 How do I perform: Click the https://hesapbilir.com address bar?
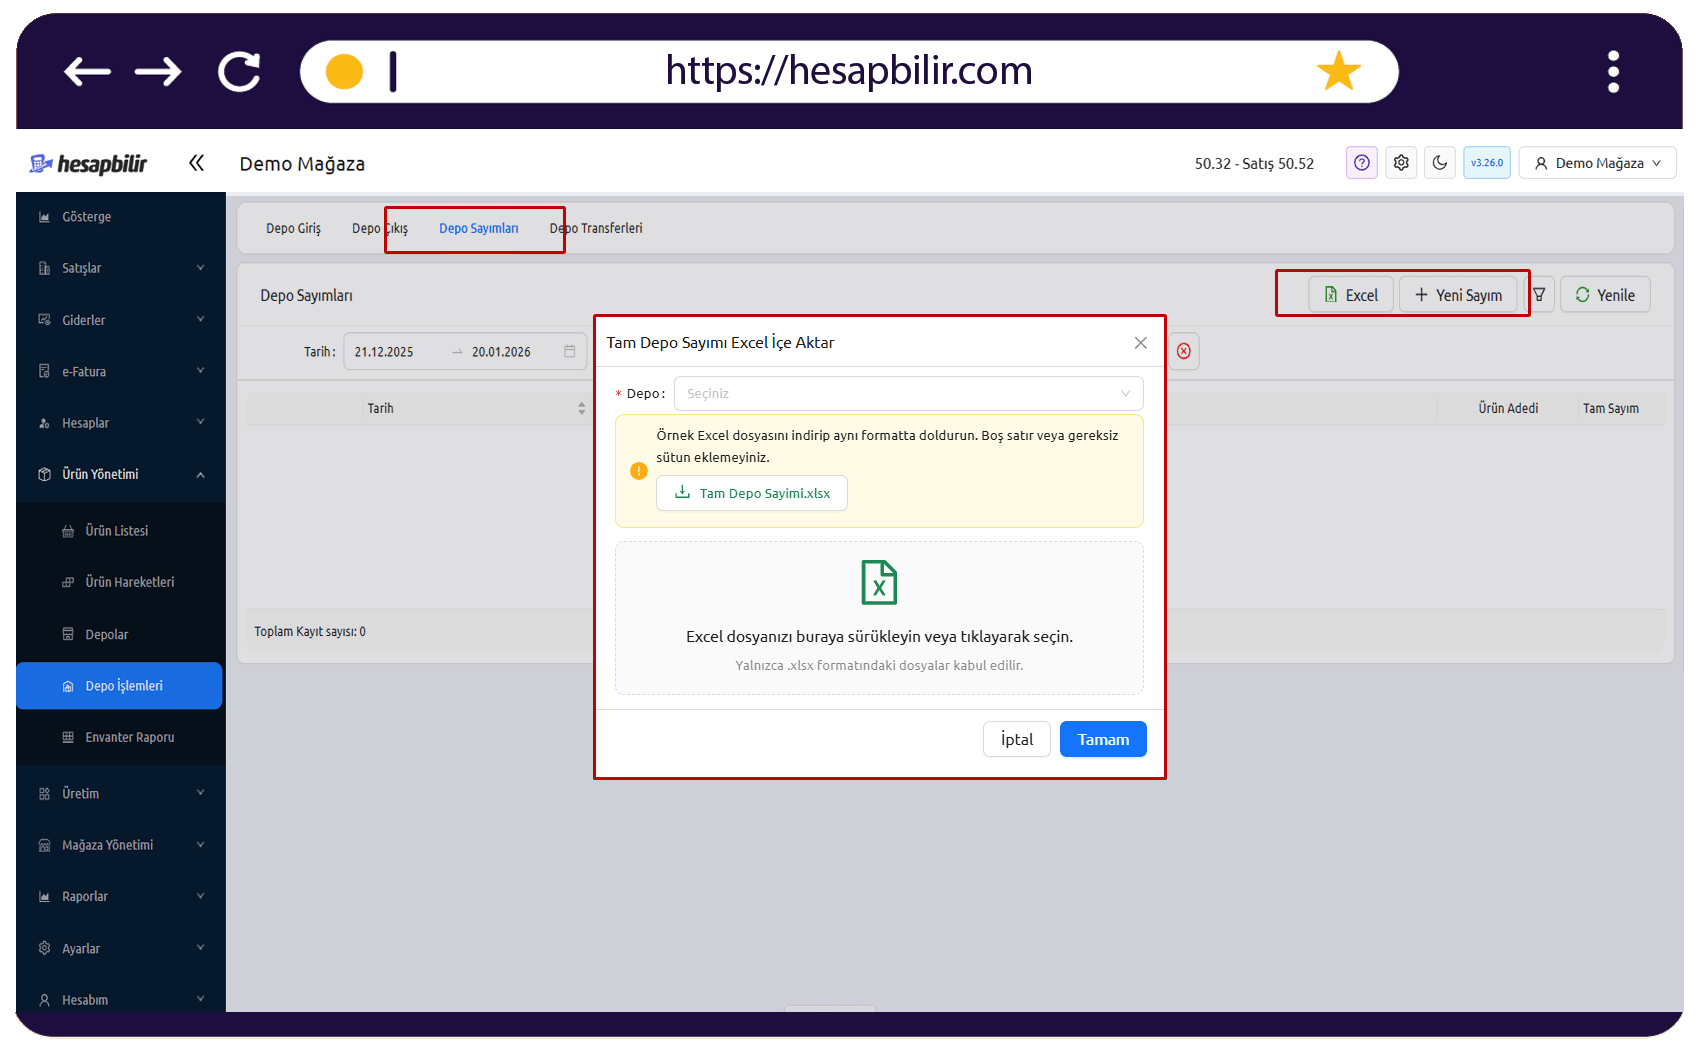point(849,71)
